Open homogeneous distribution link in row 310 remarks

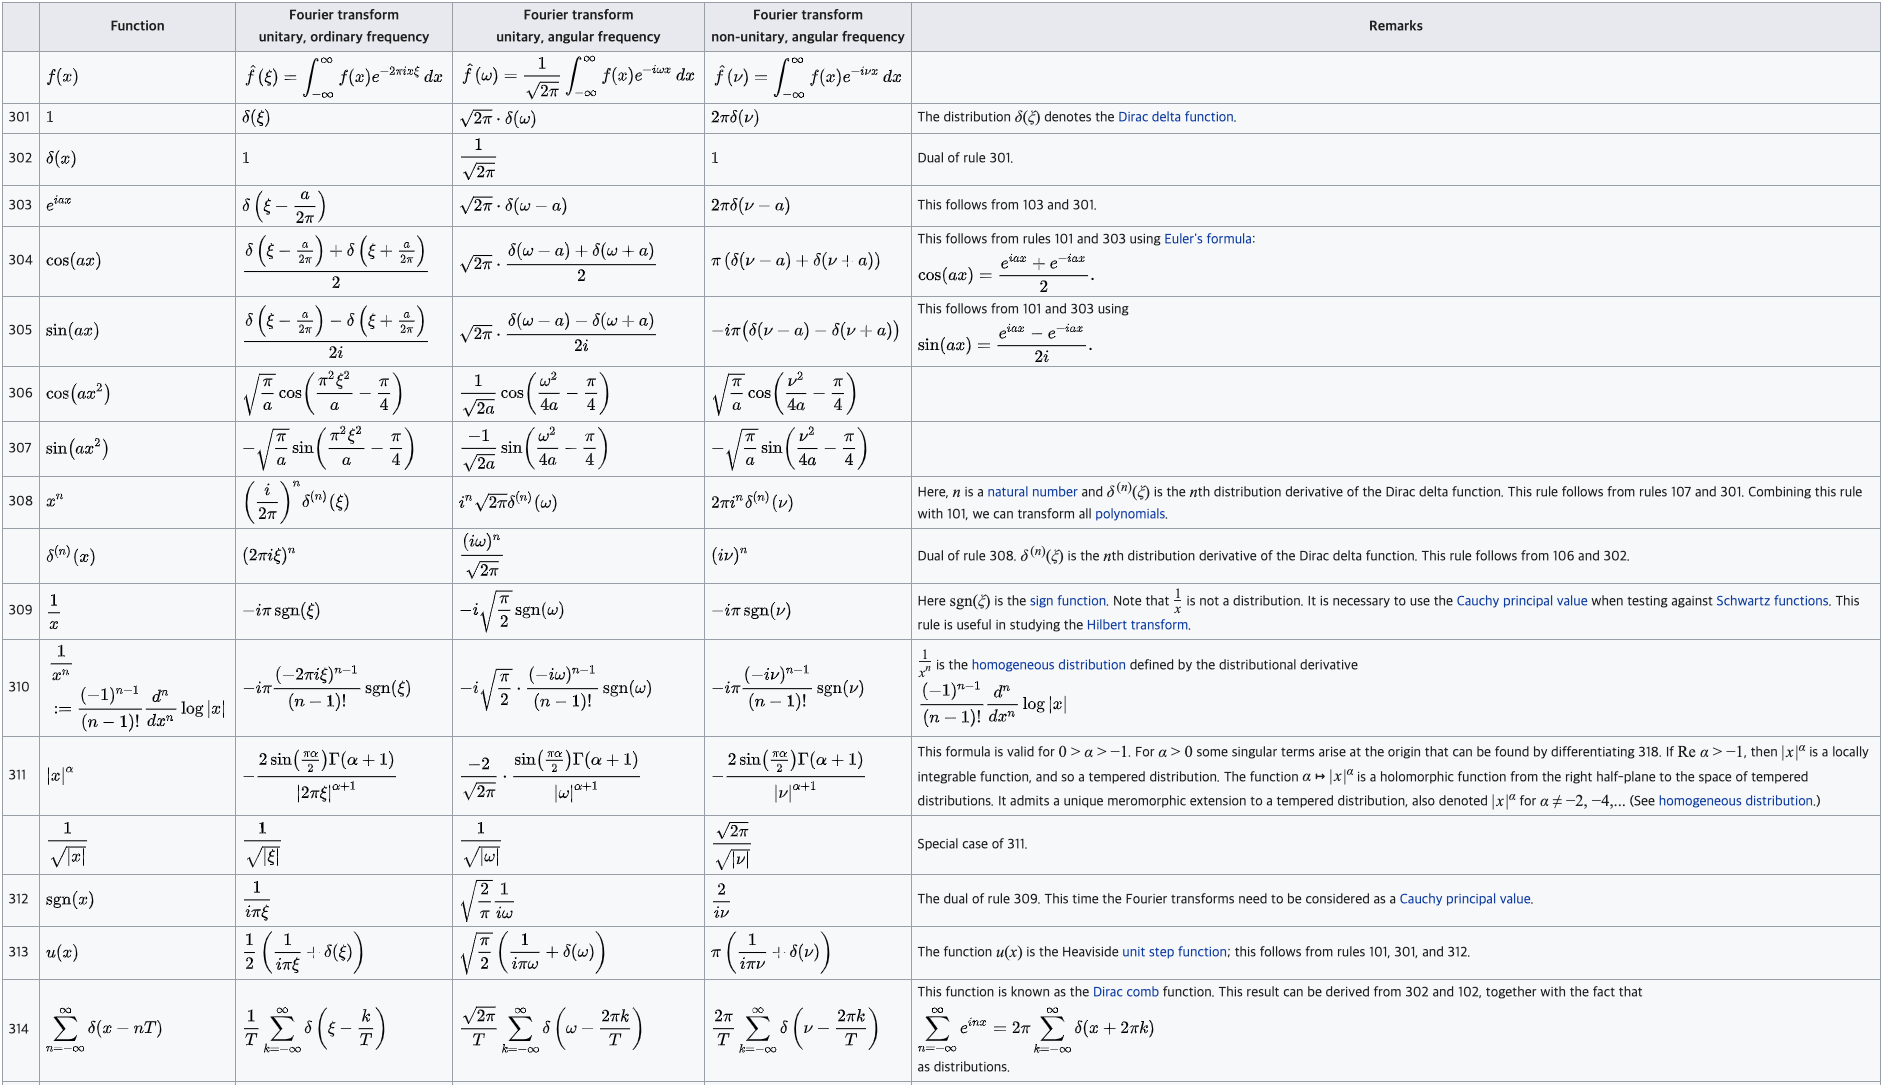click(1048, 665)
